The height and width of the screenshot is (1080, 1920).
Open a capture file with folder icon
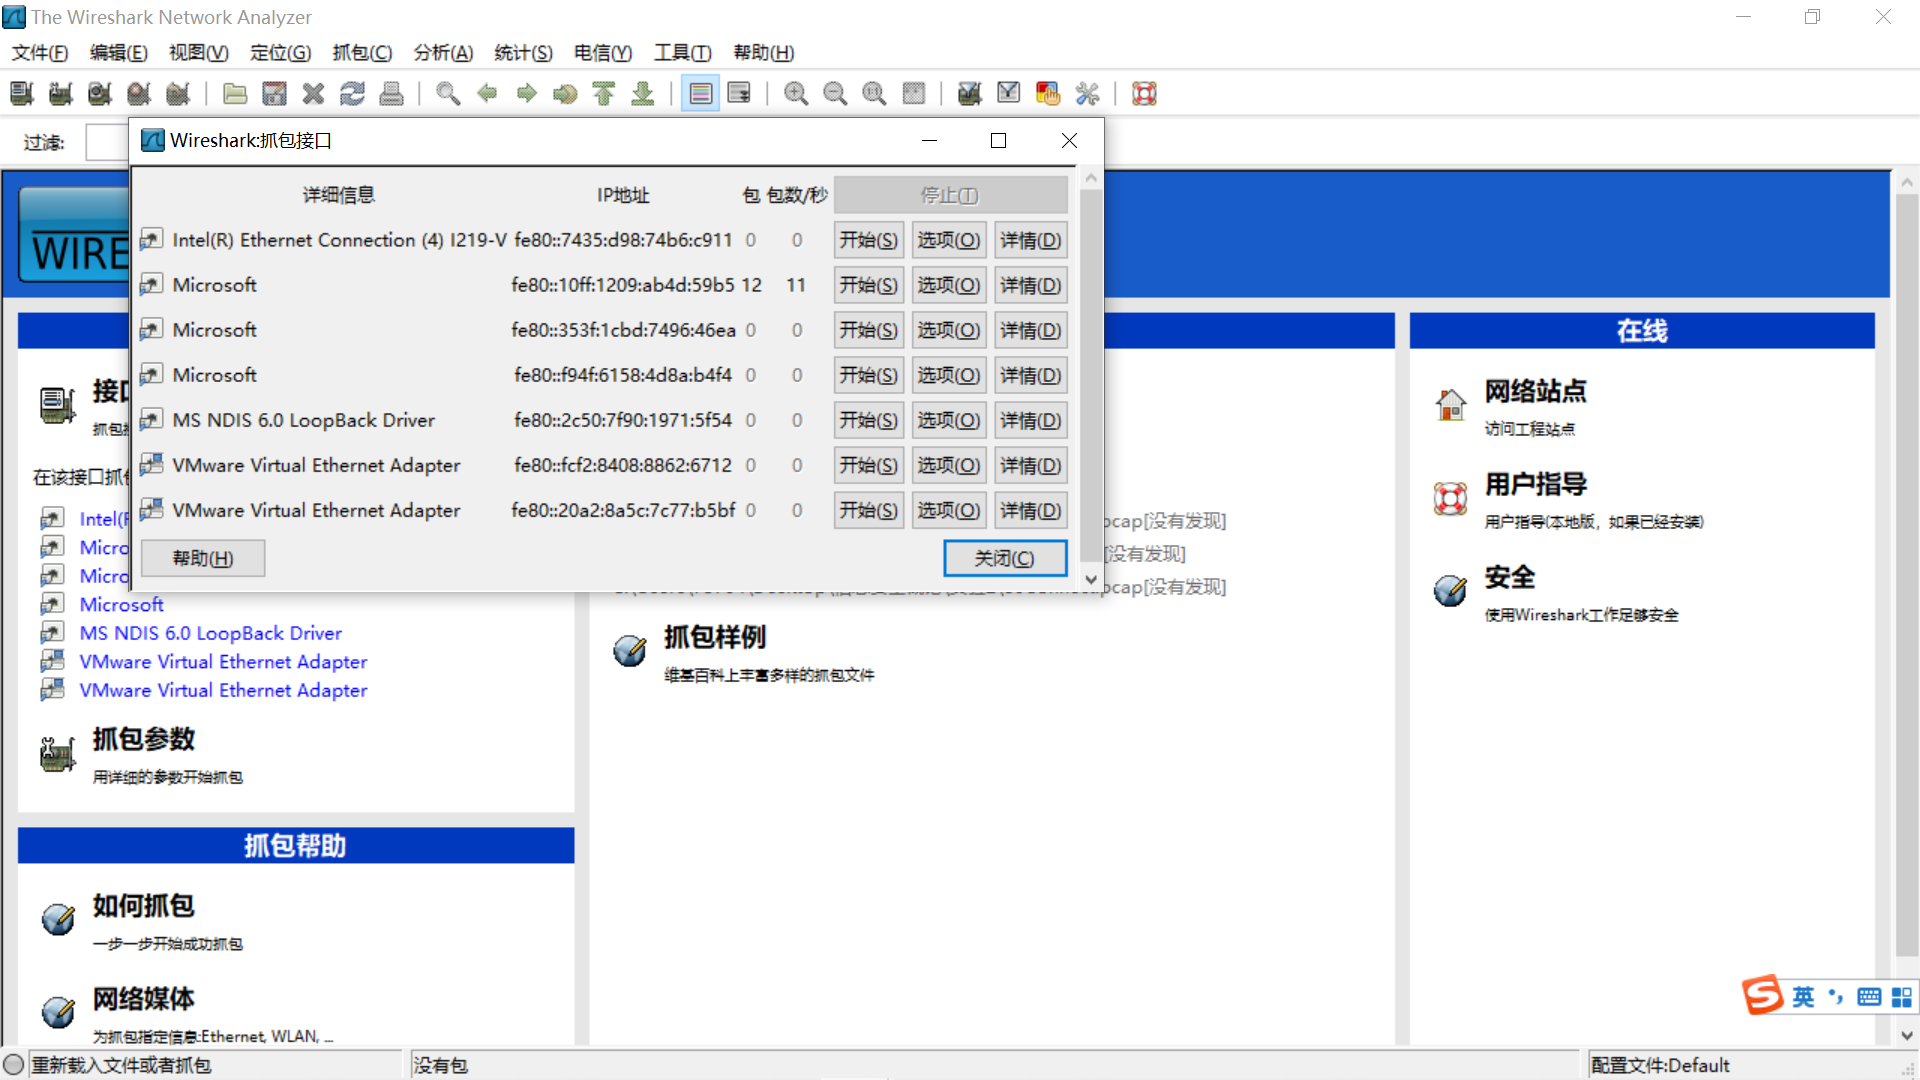(x=235, y=94)
